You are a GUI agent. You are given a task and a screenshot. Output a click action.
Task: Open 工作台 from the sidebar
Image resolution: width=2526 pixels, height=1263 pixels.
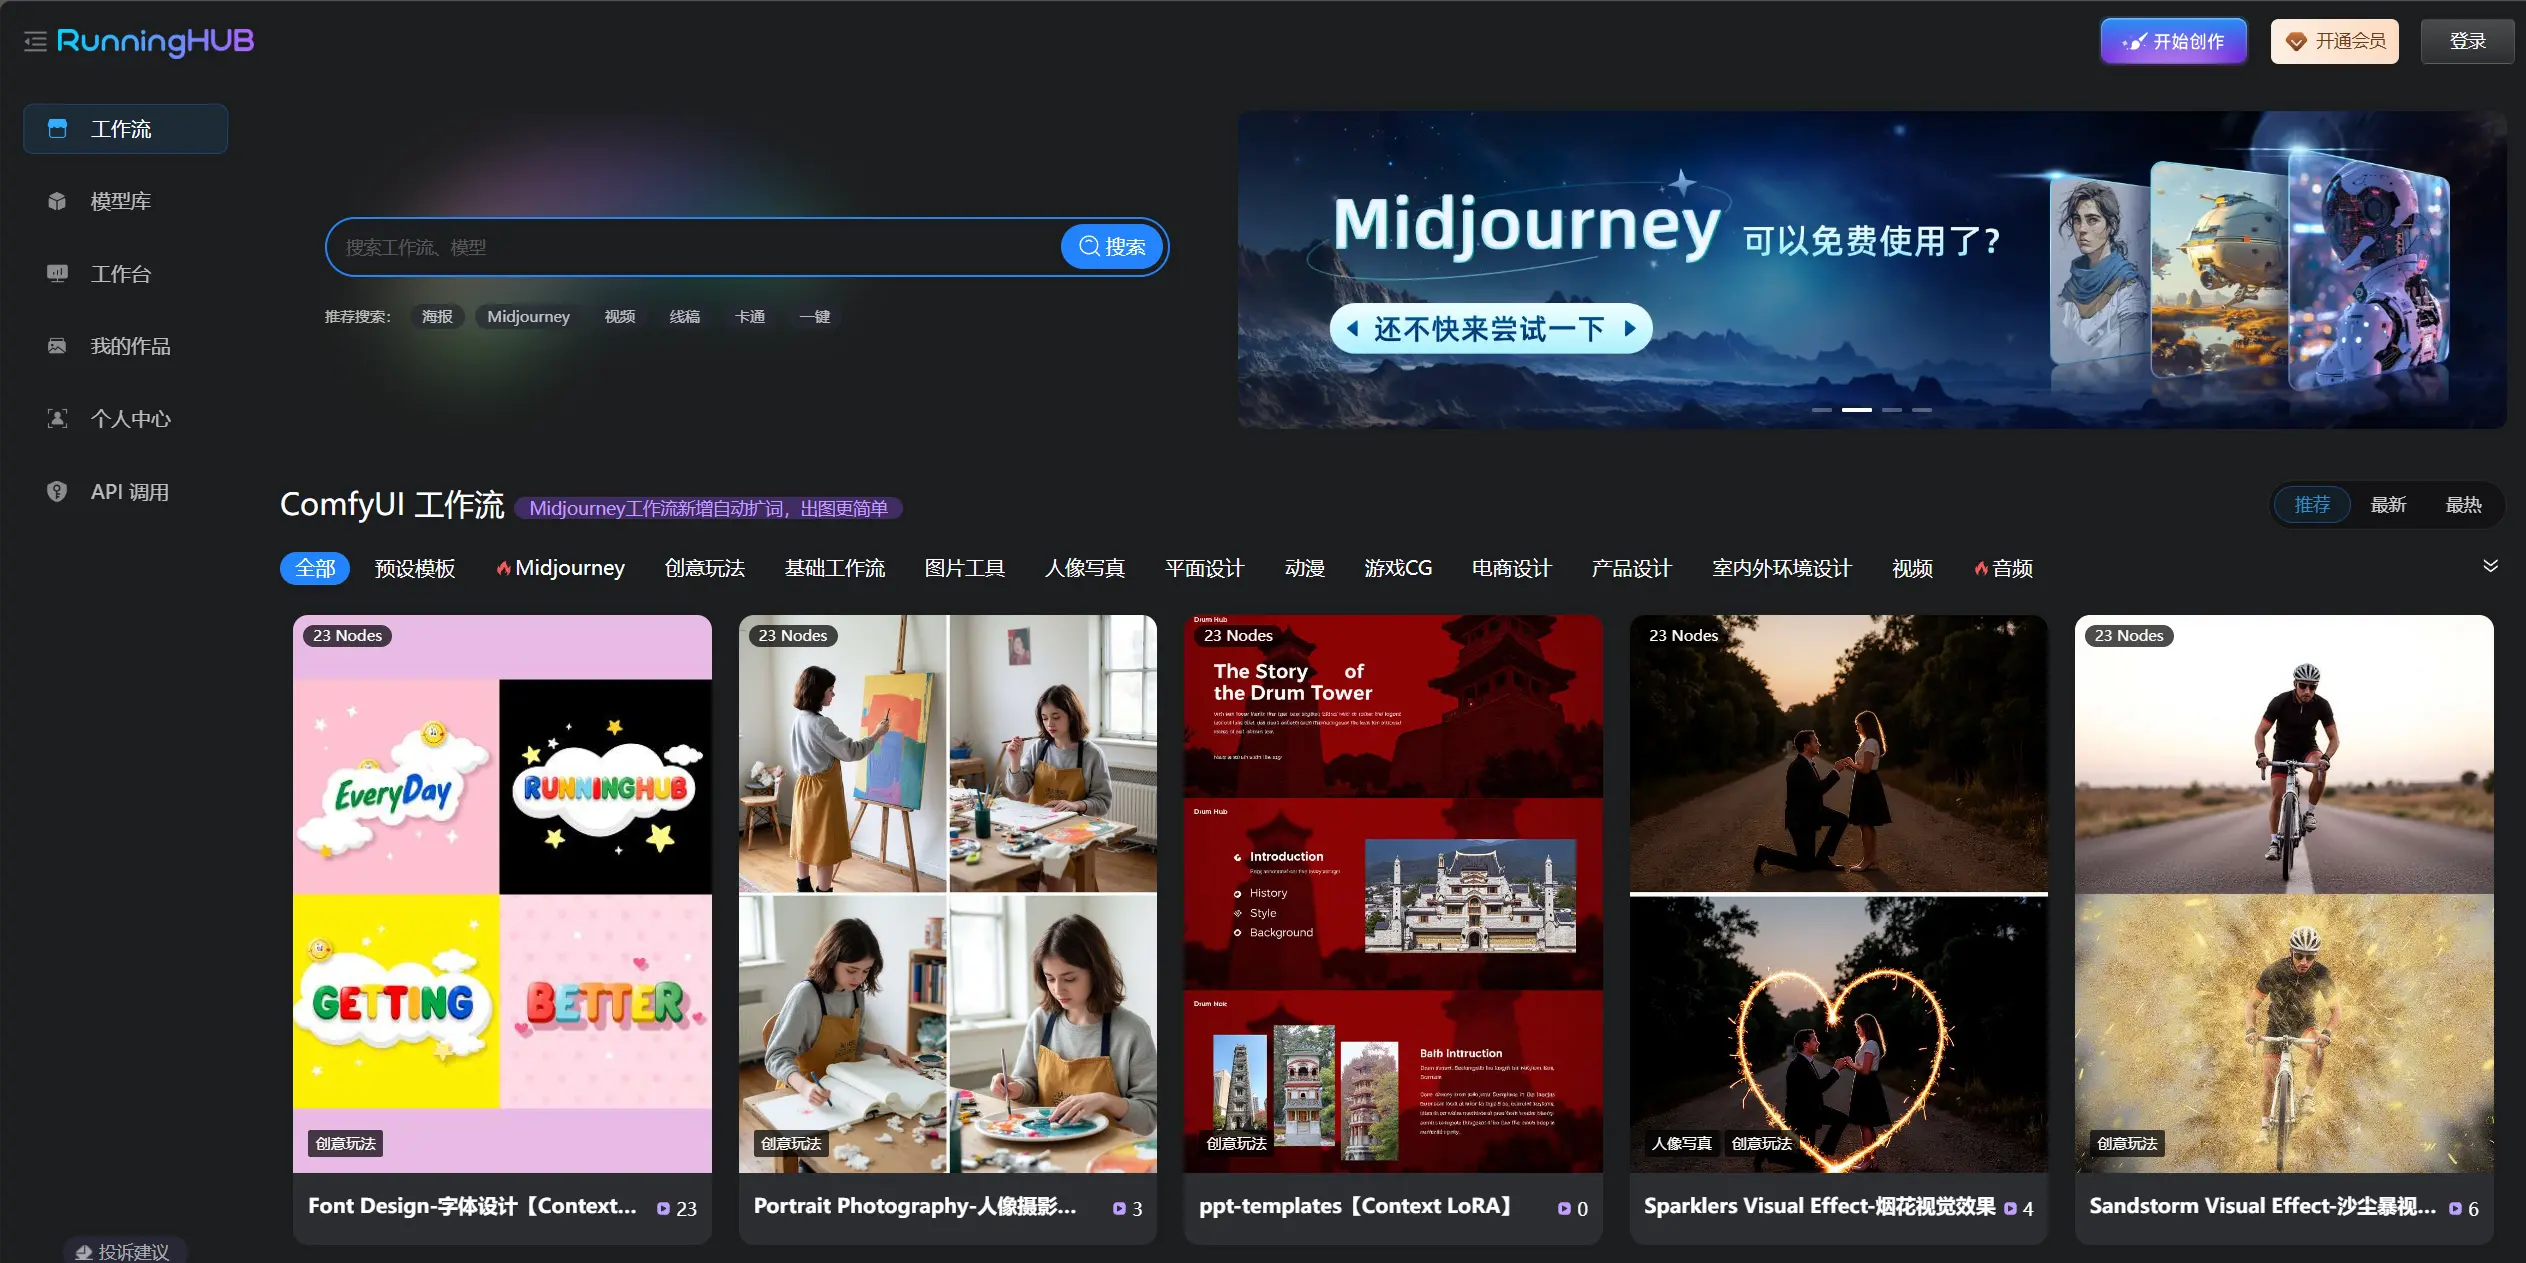click(x=120, y=274)
